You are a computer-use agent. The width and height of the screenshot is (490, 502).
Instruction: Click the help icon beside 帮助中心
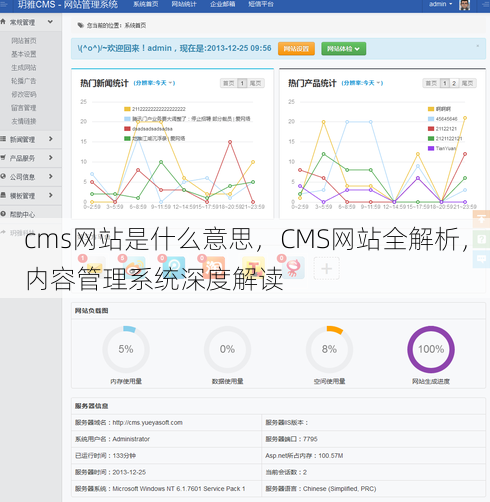(3, 214)
